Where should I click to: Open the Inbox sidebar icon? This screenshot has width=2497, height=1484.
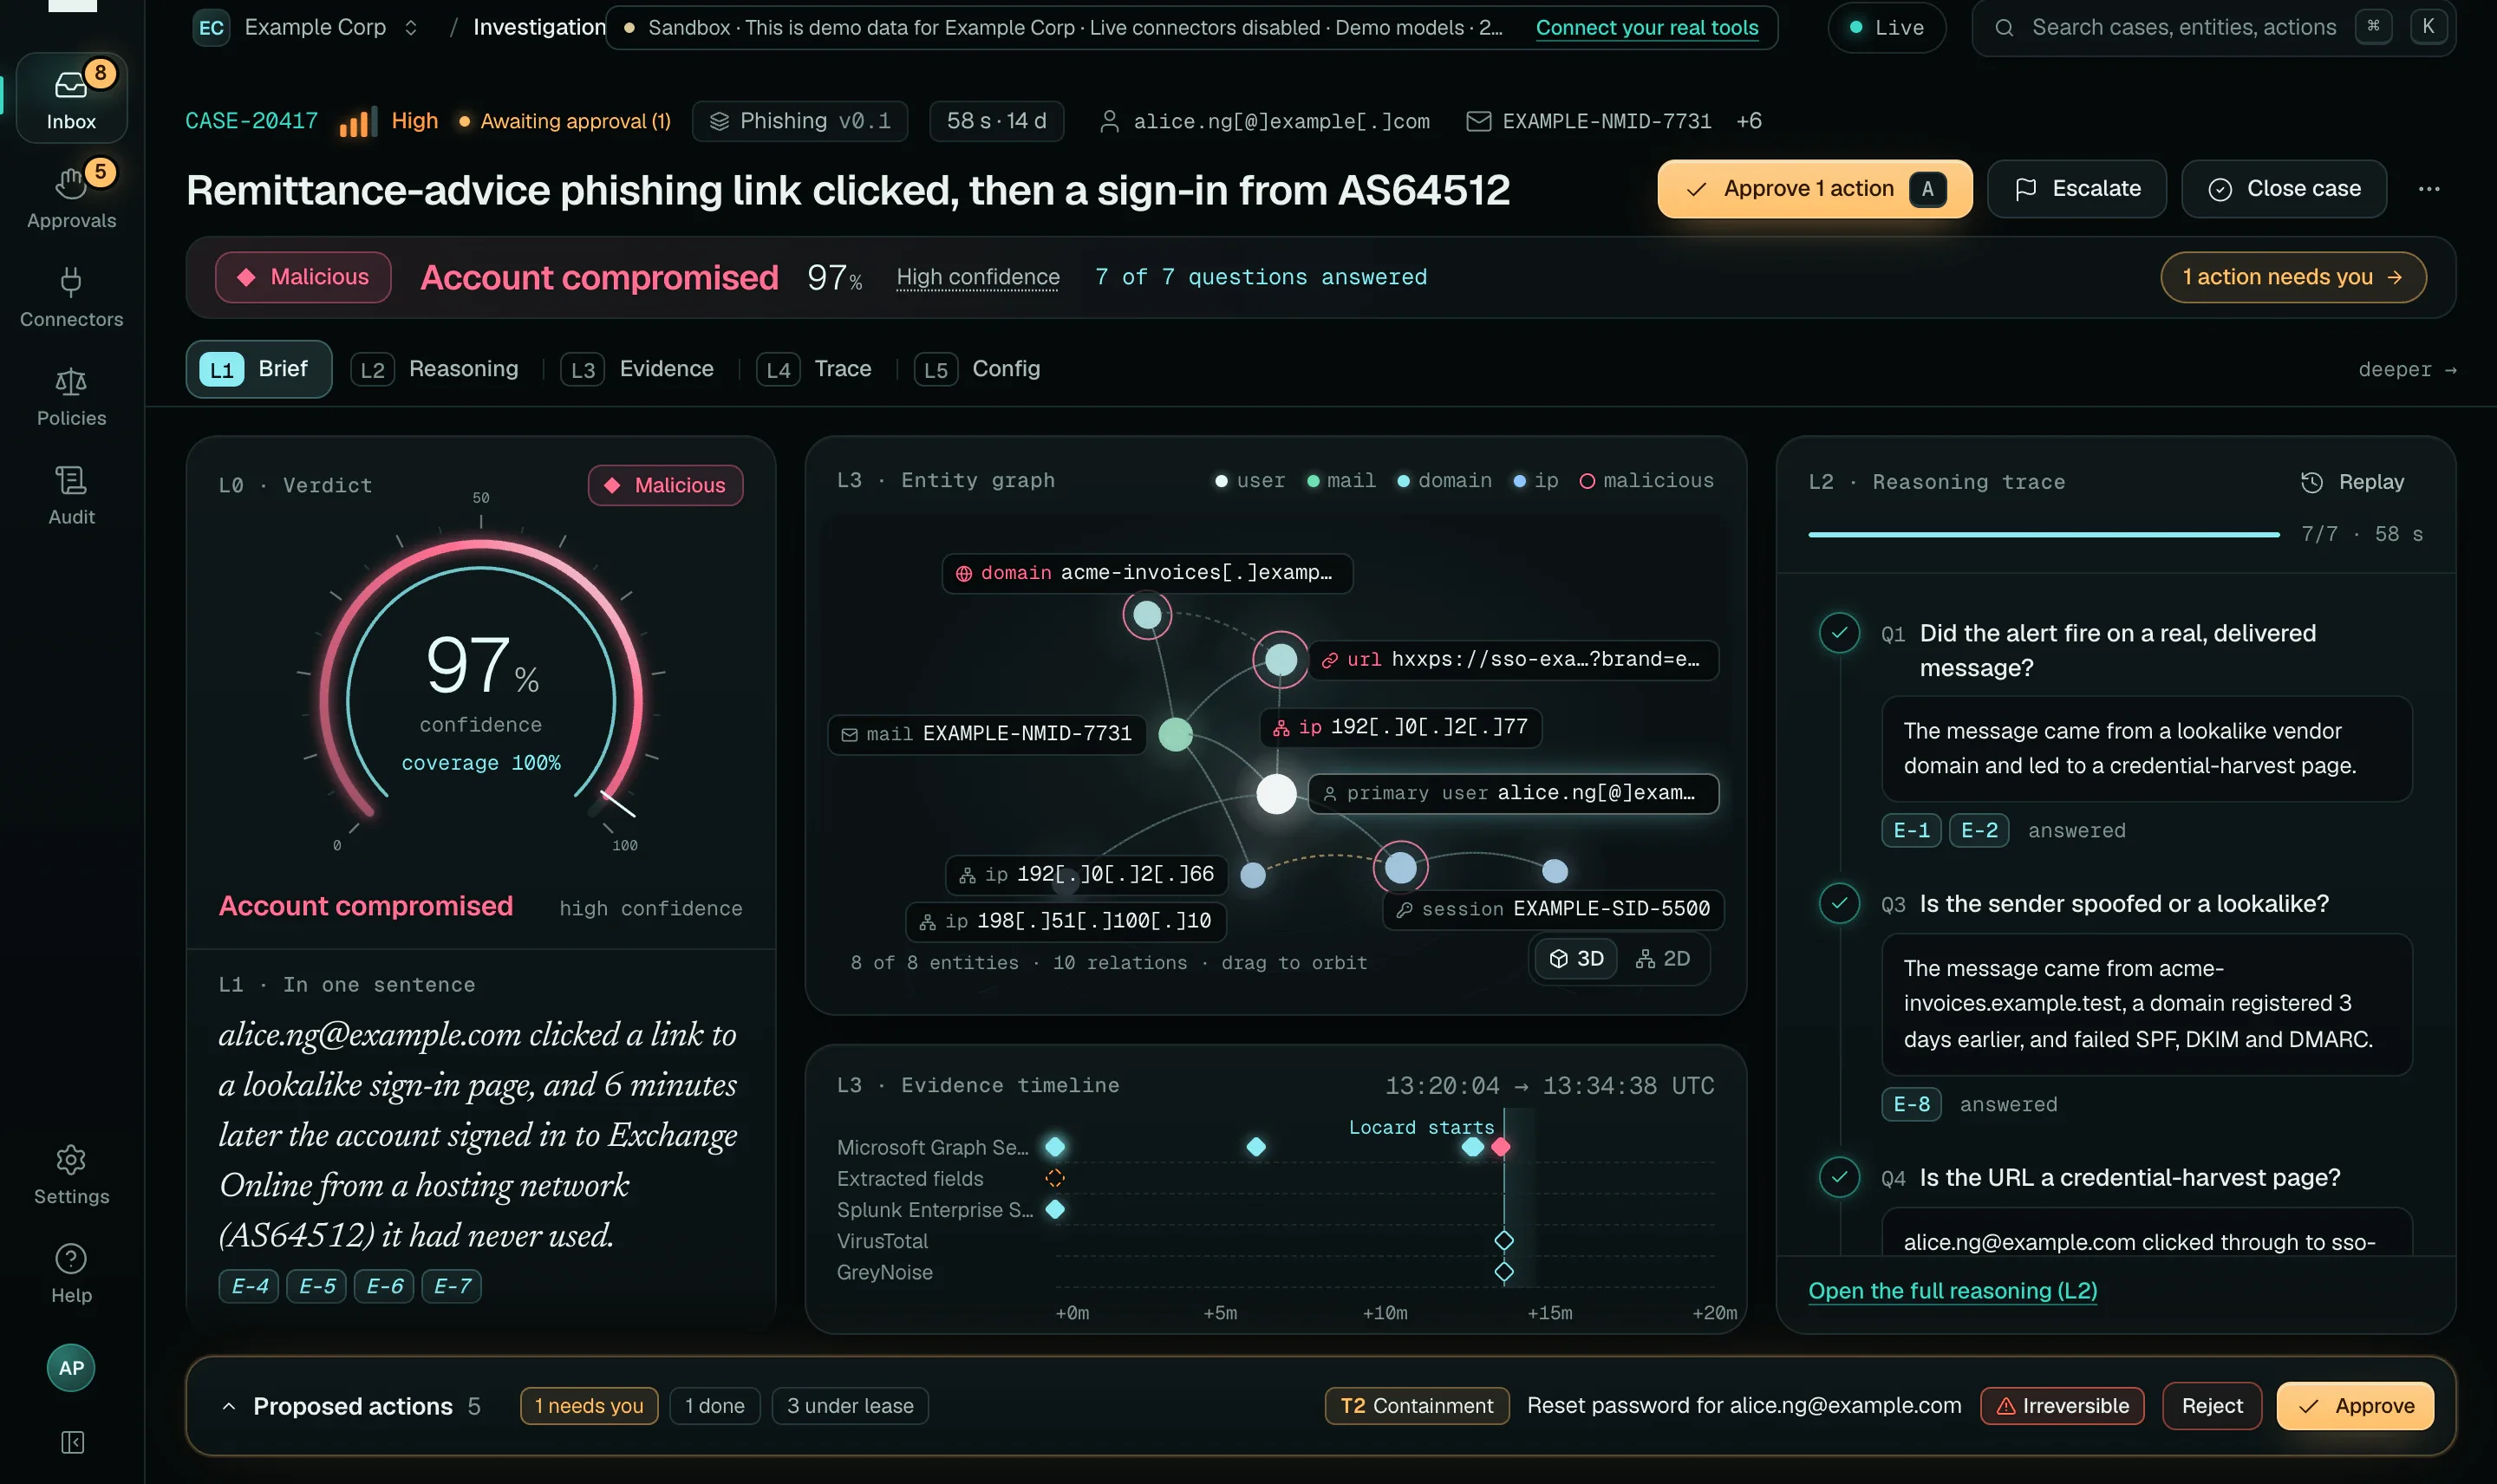71,98
